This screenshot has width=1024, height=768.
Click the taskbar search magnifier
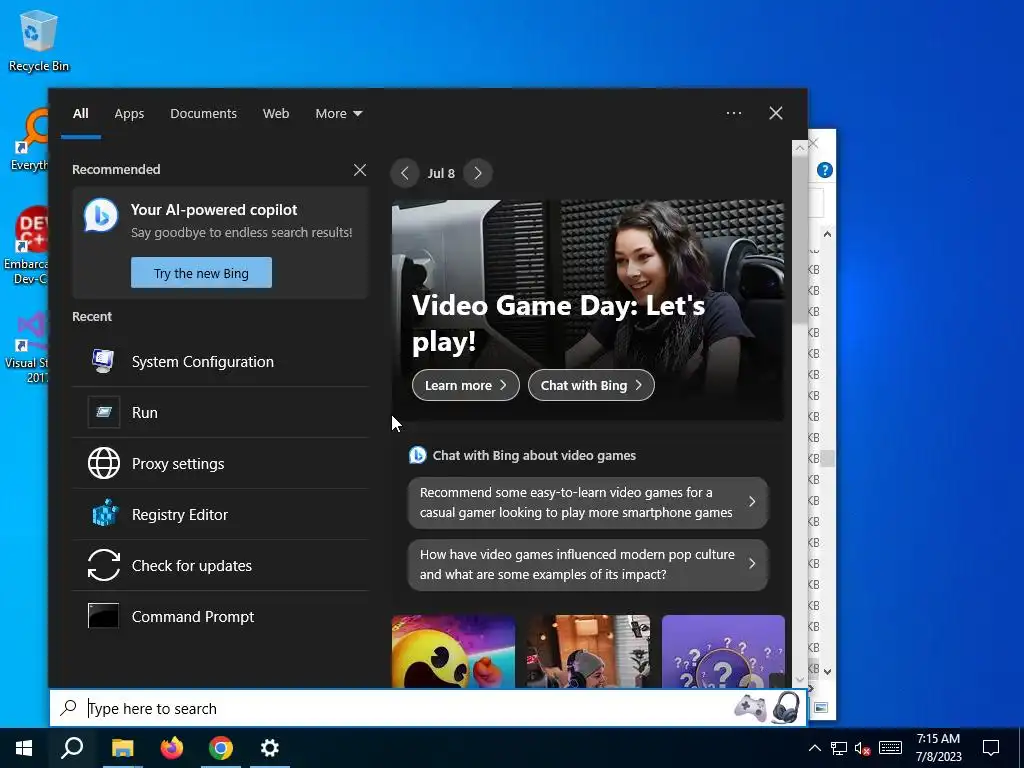click(72, 748)
